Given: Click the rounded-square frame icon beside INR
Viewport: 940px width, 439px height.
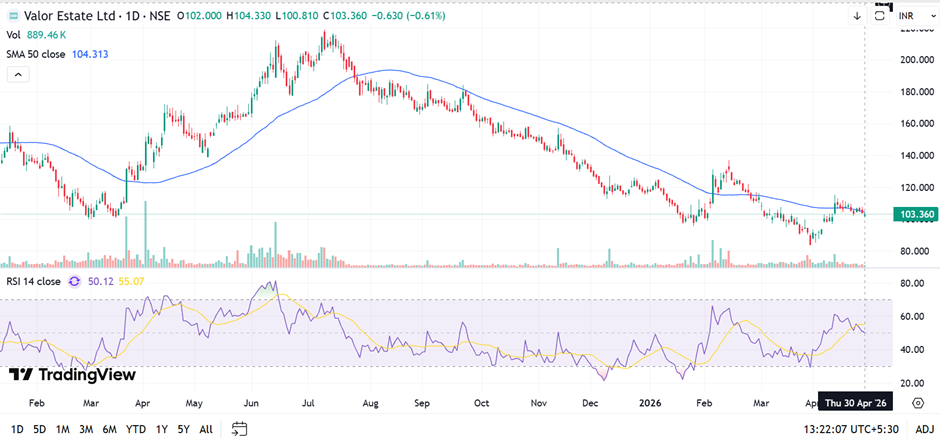Looking at the screenshot, I should [x=881, y=16].
